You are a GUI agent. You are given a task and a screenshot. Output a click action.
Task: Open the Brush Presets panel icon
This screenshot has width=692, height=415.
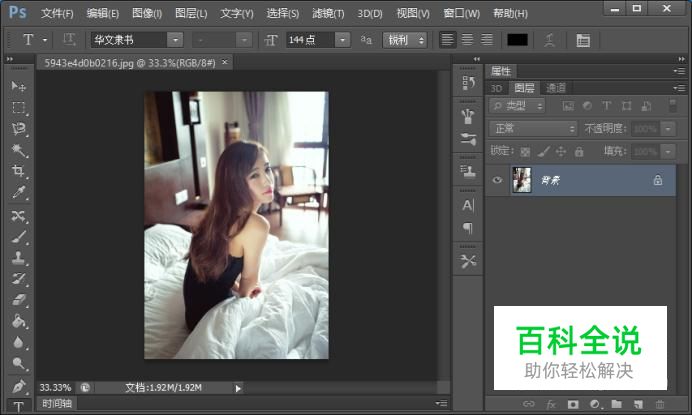468,116
